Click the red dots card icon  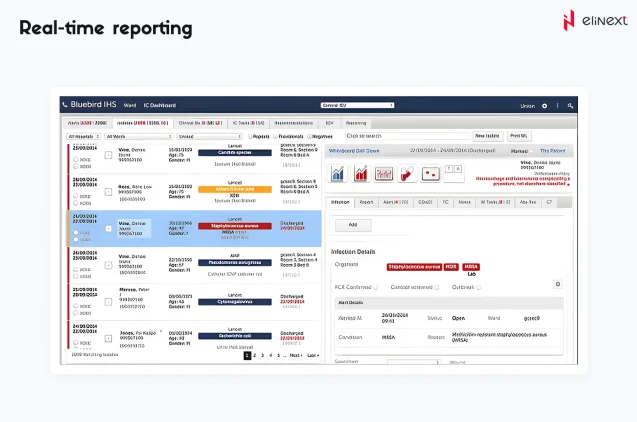pyautogui.click(x=431, y=174)
